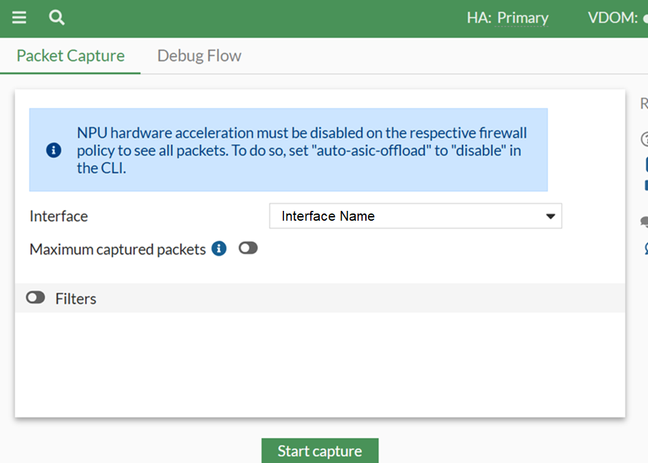Switch to the Debug Flow tab
Screen dimensions: 648x463
[199, 56]
